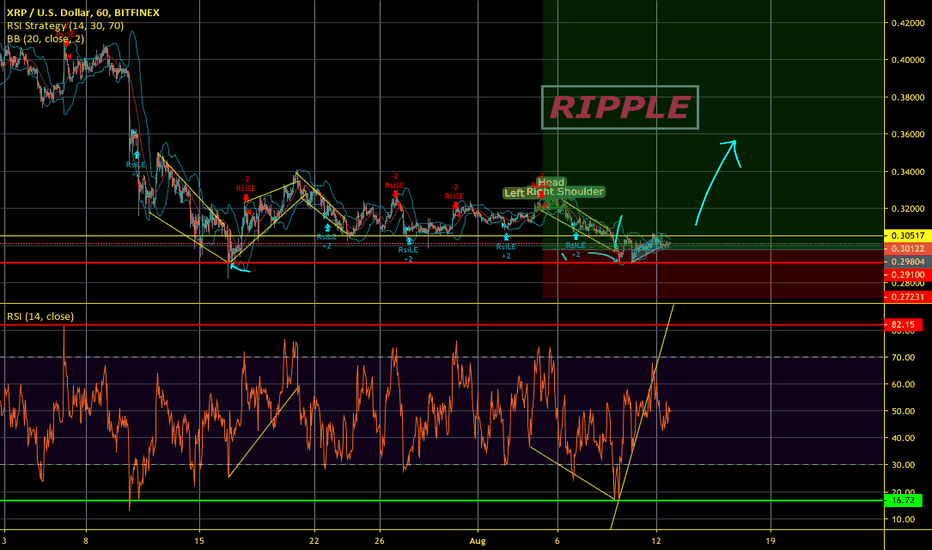Click the red 0.29100 price label

pyautogui.click(x=908, y=275)
